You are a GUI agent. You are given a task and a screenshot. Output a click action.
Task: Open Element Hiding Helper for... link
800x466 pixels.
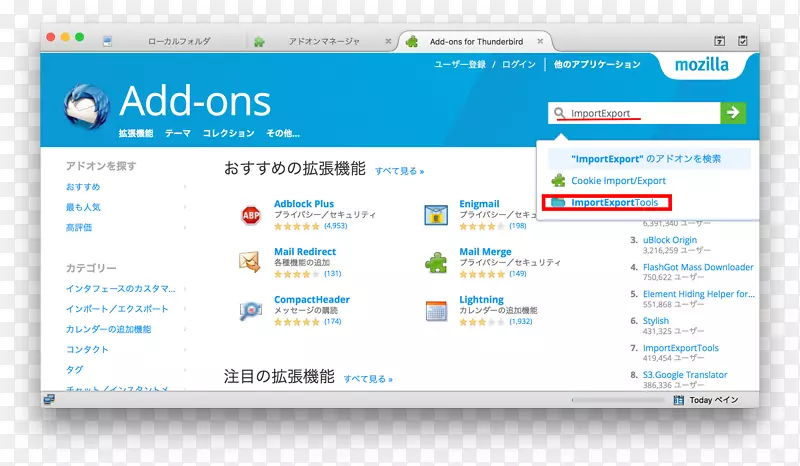point(698,294)
